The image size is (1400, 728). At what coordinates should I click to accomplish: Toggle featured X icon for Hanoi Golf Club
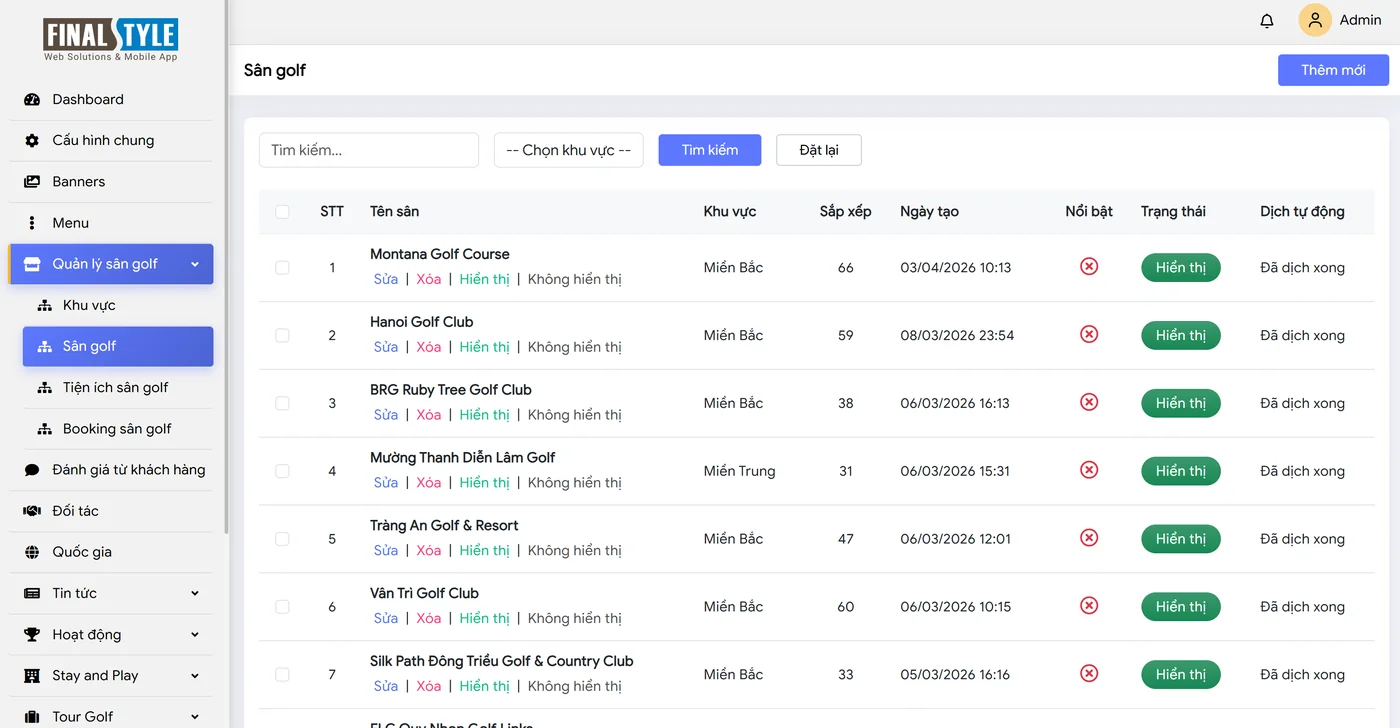1089,334
